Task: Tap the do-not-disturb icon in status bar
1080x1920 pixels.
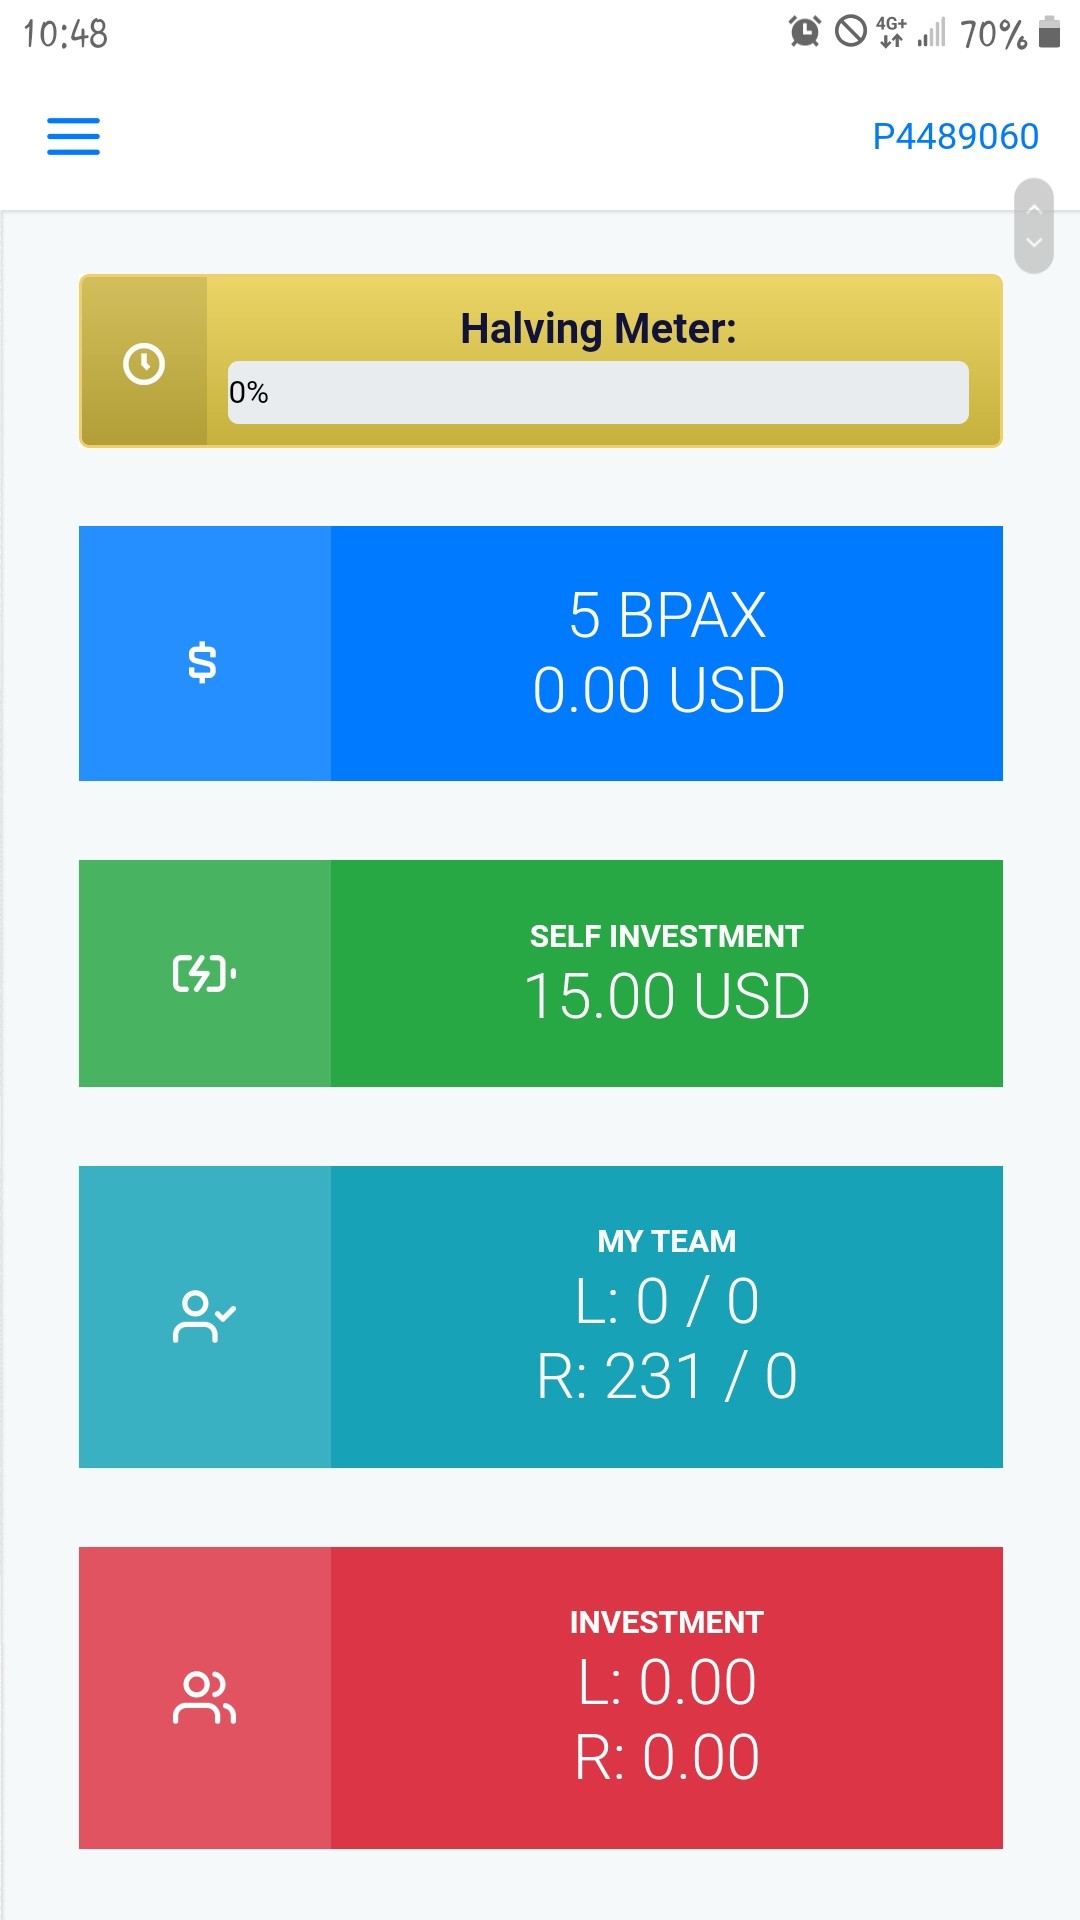Action: [x=851, y=32]
